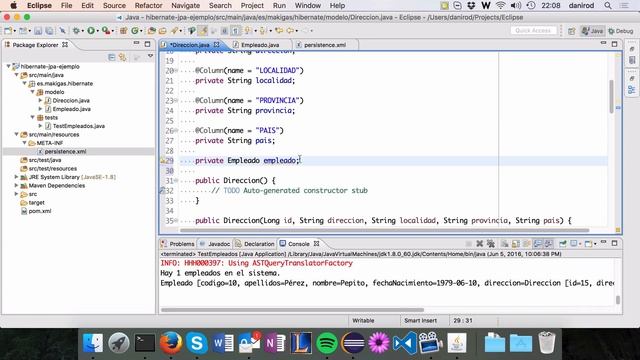This screenshot has height=360, width=640.
Task: Open the Navigate menu
Action: point(185,6)
